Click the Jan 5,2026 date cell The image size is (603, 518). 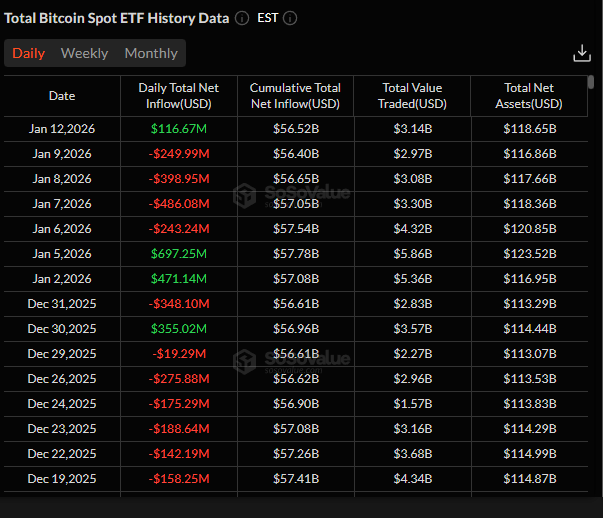pyautogui.click(x=62, y=254)
